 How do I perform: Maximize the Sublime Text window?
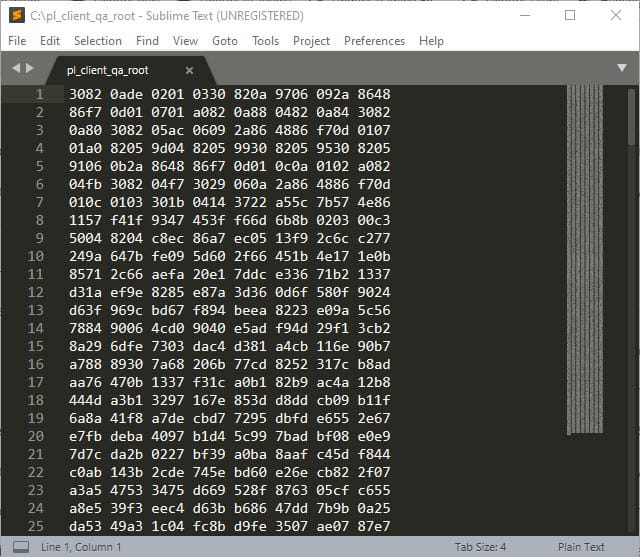click(570, 16)
